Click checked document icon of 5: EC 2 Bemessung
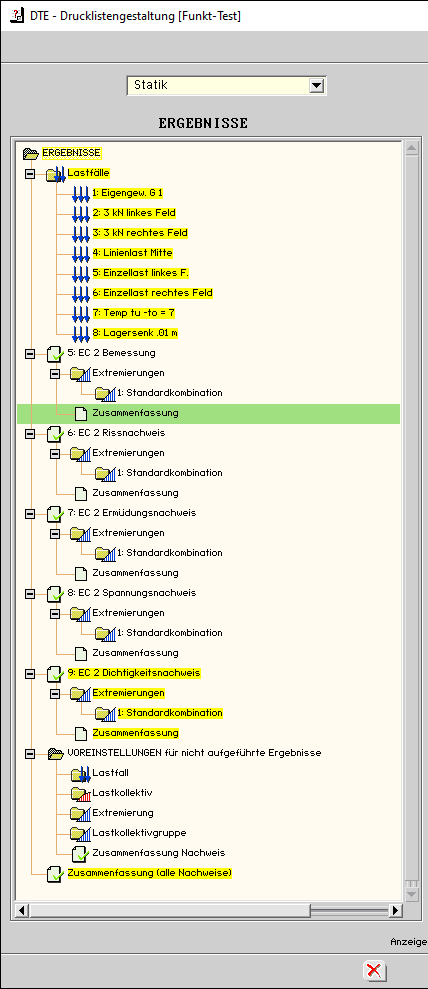The width and height of the screenshot is (428, 989). 55,353
